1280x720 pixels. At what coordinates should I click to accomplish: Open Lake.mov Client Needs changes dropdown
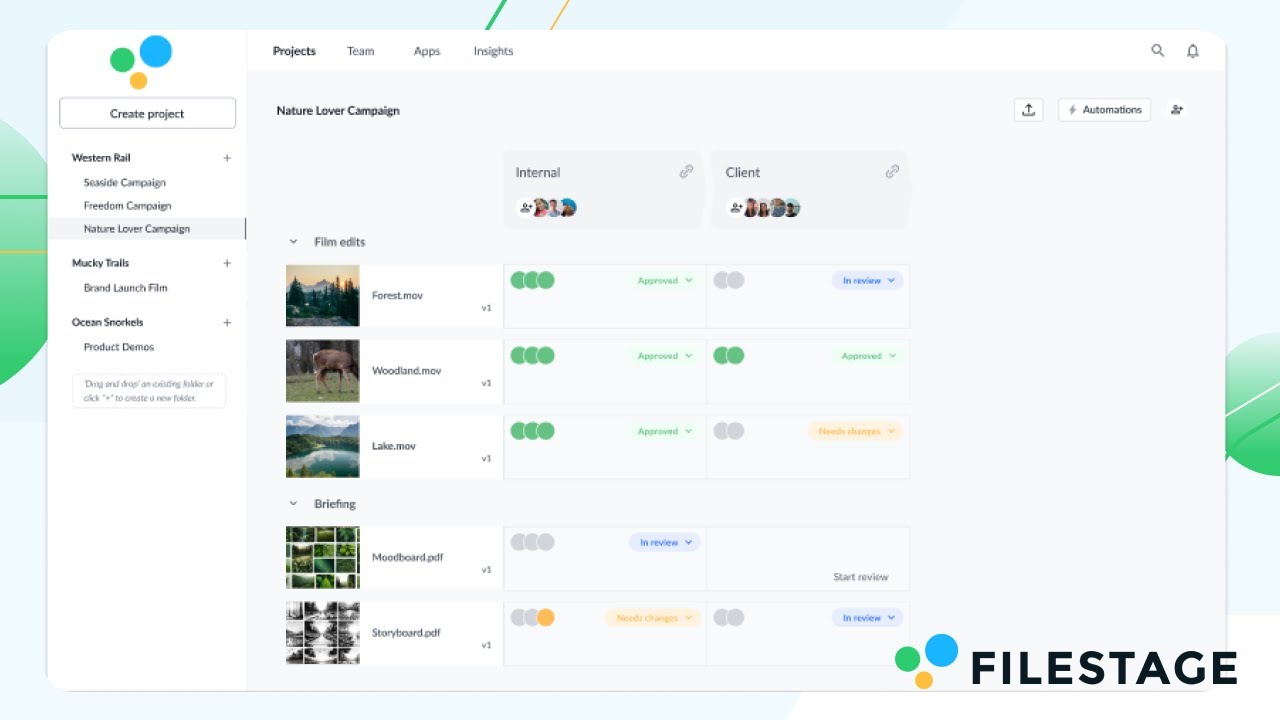855,431
